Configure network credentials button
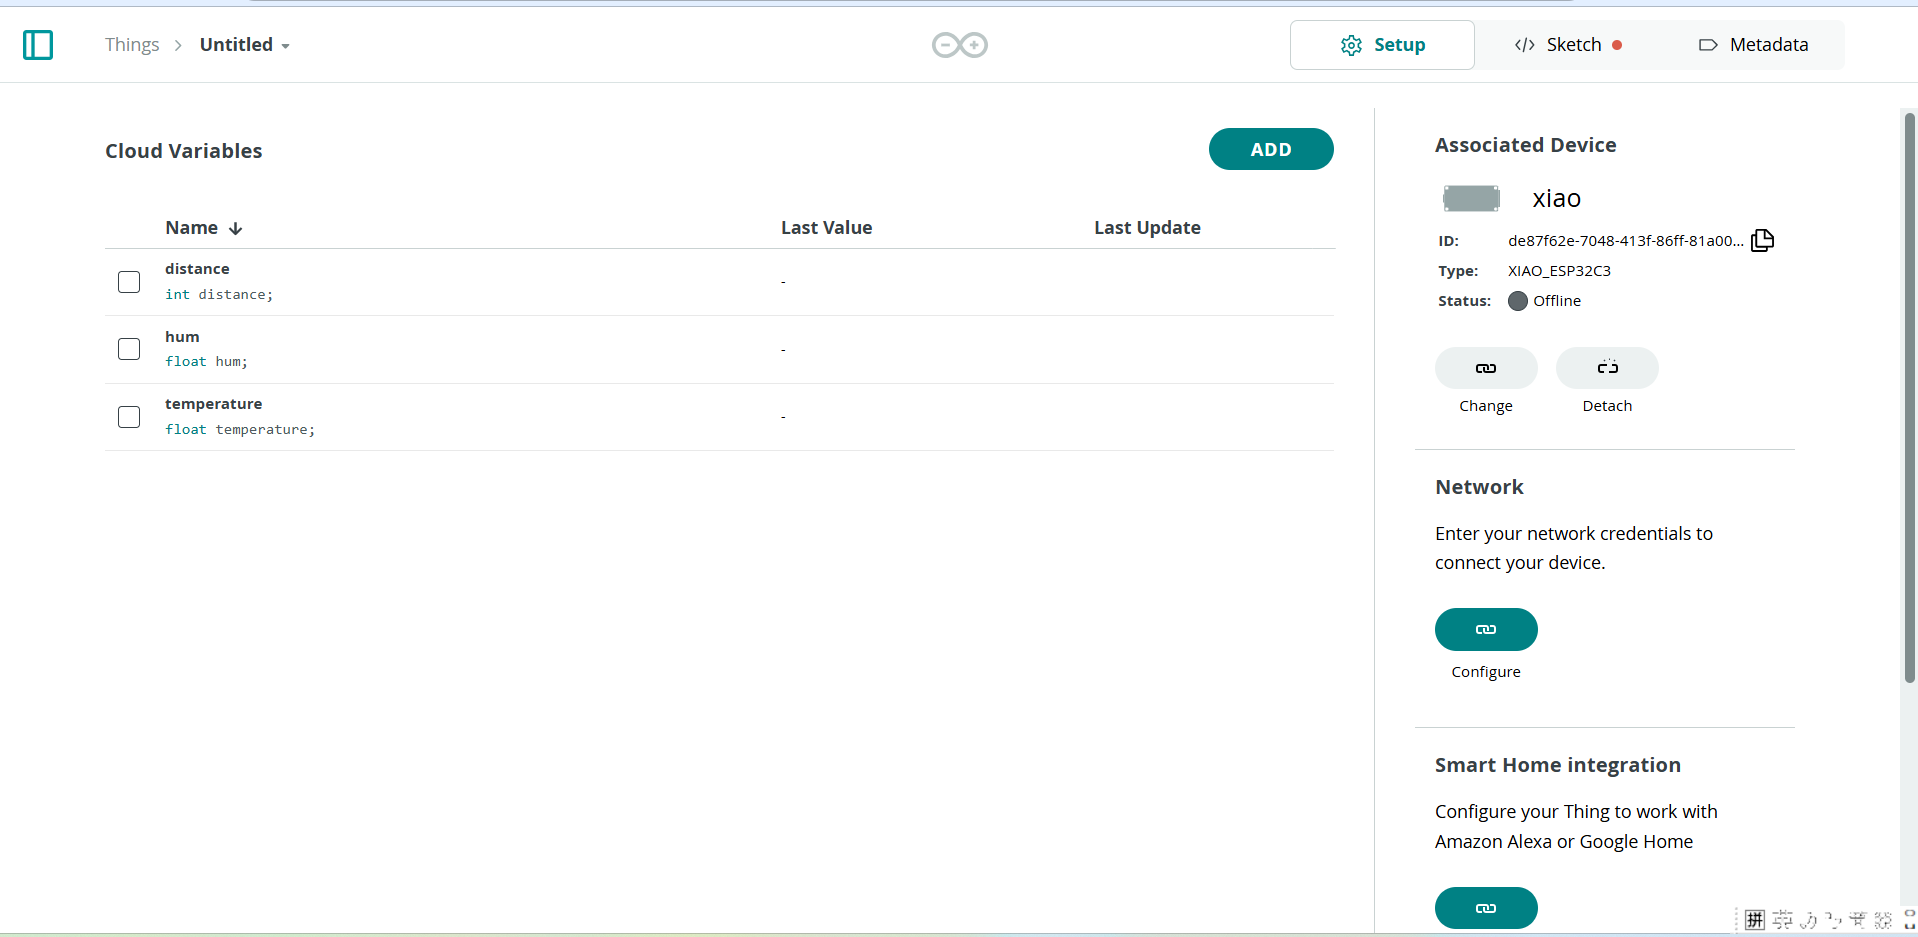 coord(1486,629)
